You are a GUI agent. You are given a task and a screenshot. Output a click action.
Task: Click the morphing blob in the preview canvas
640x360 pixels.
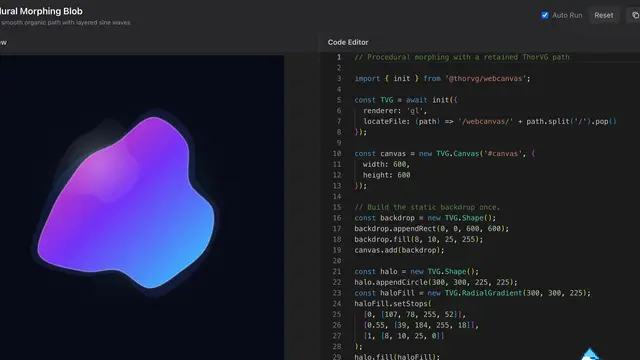click(x=127, y=202)
